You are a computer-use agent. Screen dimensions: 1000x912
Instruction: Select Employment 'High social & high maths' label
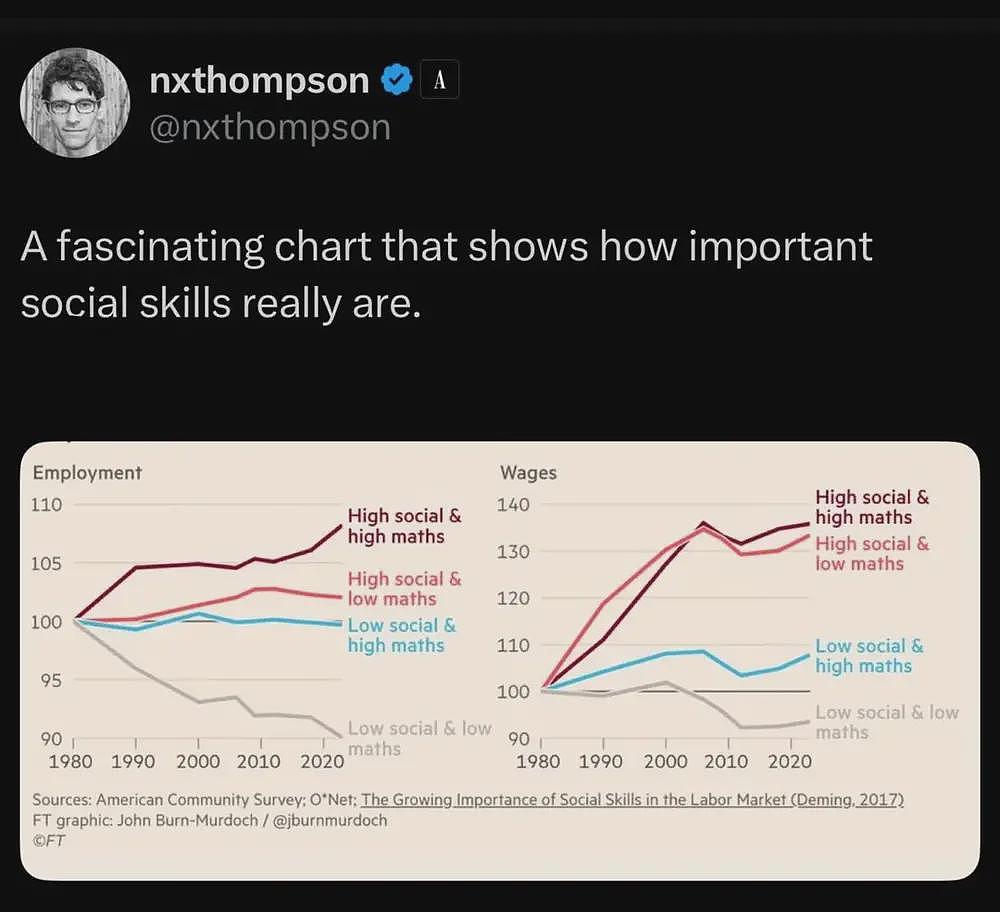(404, 526)
